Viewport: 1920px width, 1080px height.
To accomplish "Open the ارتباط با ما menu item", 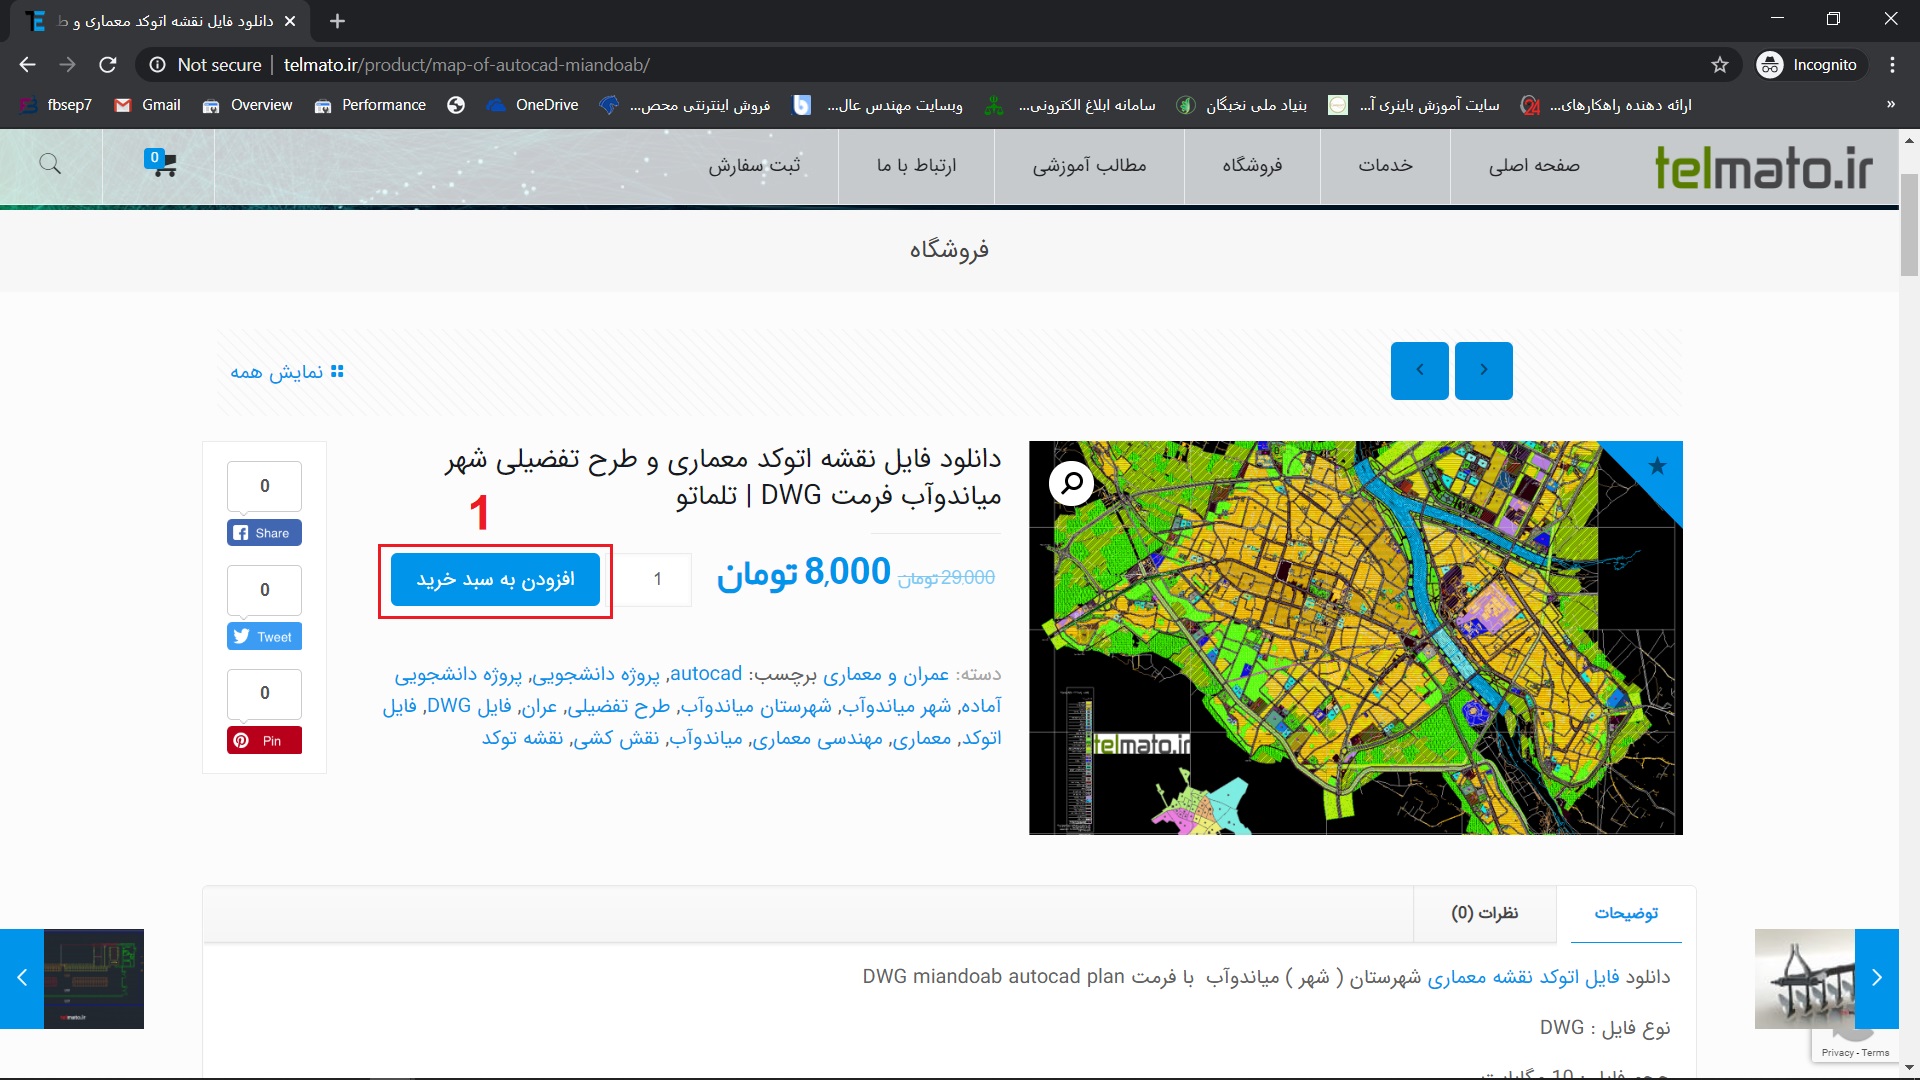I will tap(916, 166).
